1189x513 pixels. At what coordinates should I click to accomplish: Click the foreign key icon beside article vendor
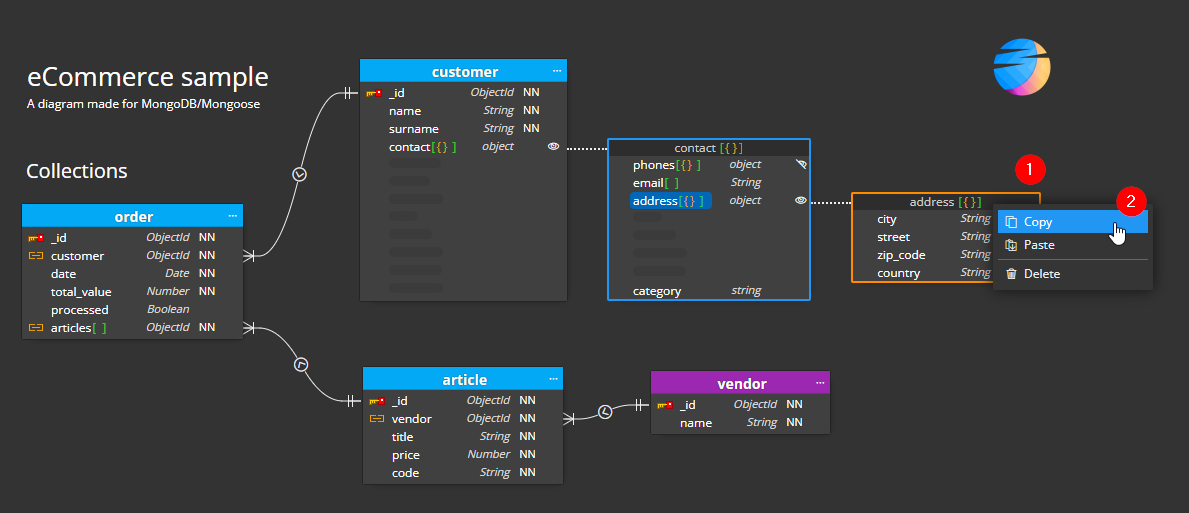[377, 419]
